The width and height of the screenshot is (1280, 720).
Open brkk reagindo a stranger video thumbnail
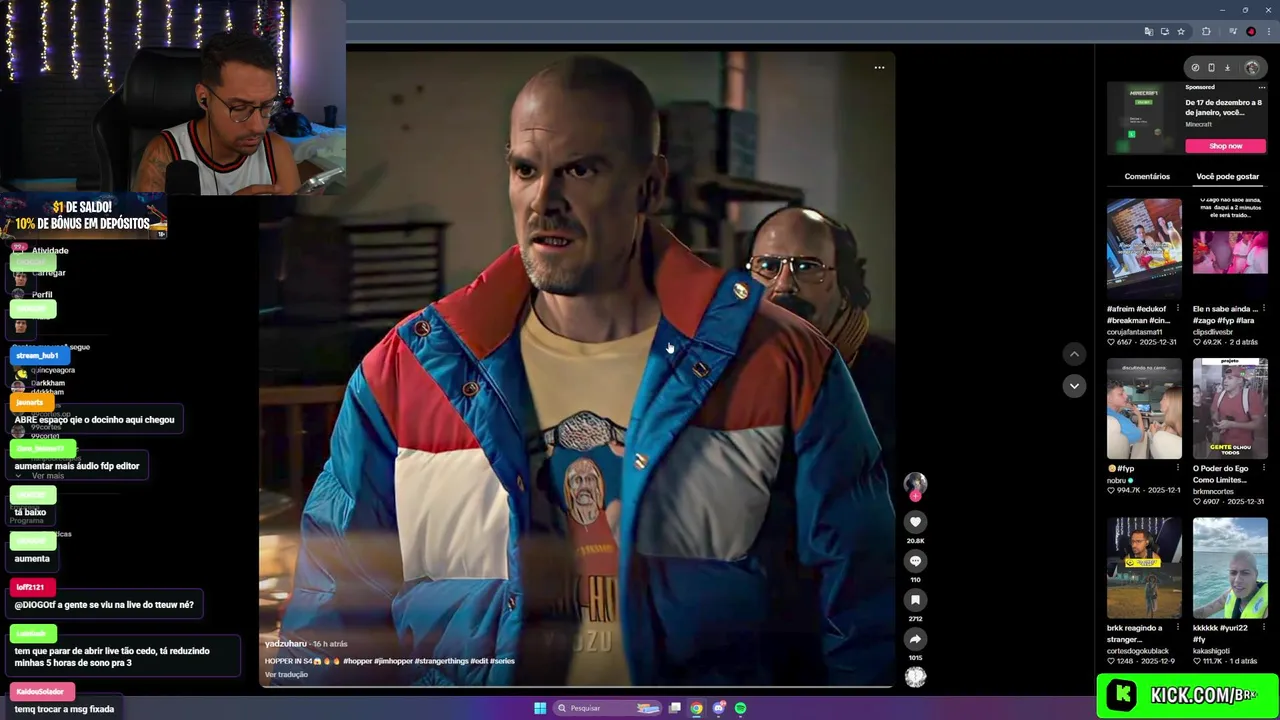[1144, 568]
